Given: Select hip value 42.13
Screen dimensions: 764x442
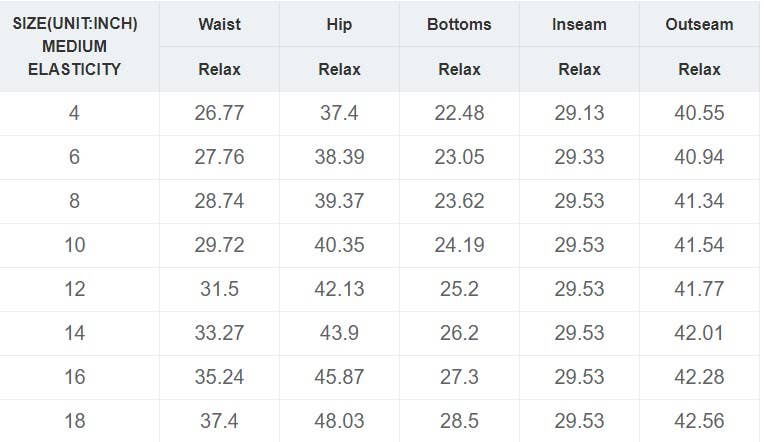Looking at the screenshot, I should click(339, 289).
